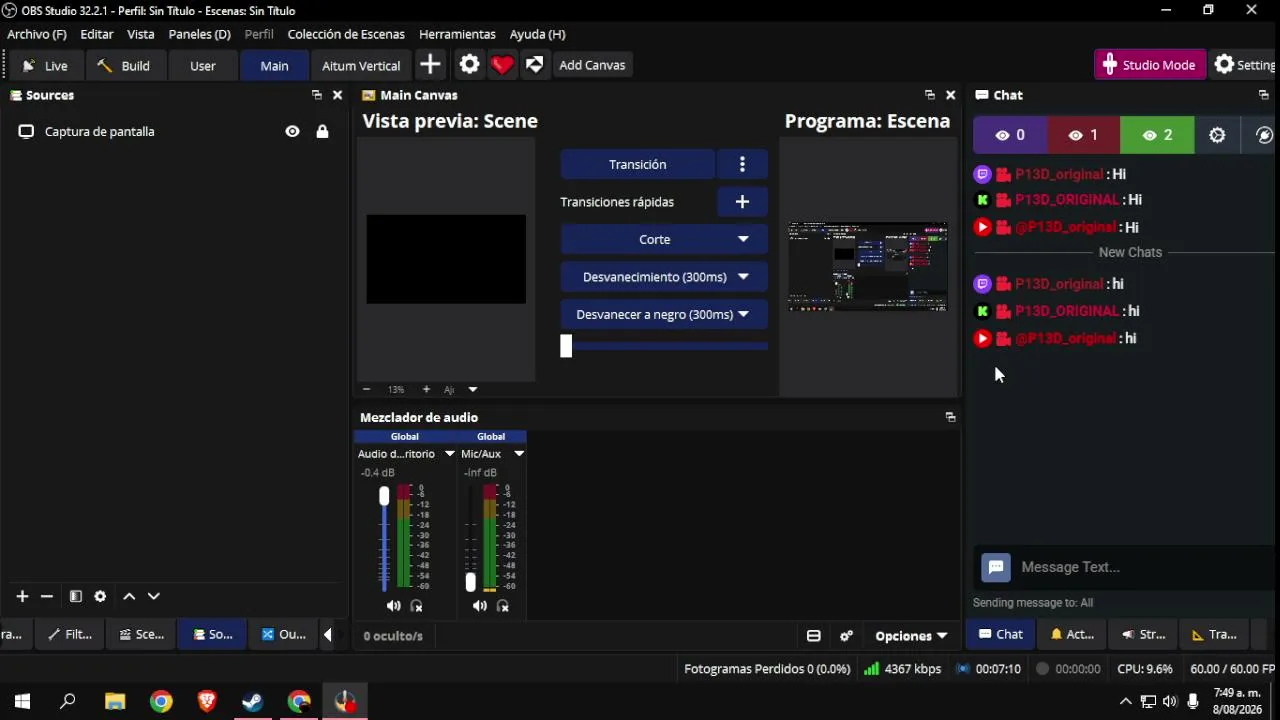Viewport: 1280px width, 720px height.
Task: Toggle green Kick viewer count filter
Action: (x=1157, y=135)
